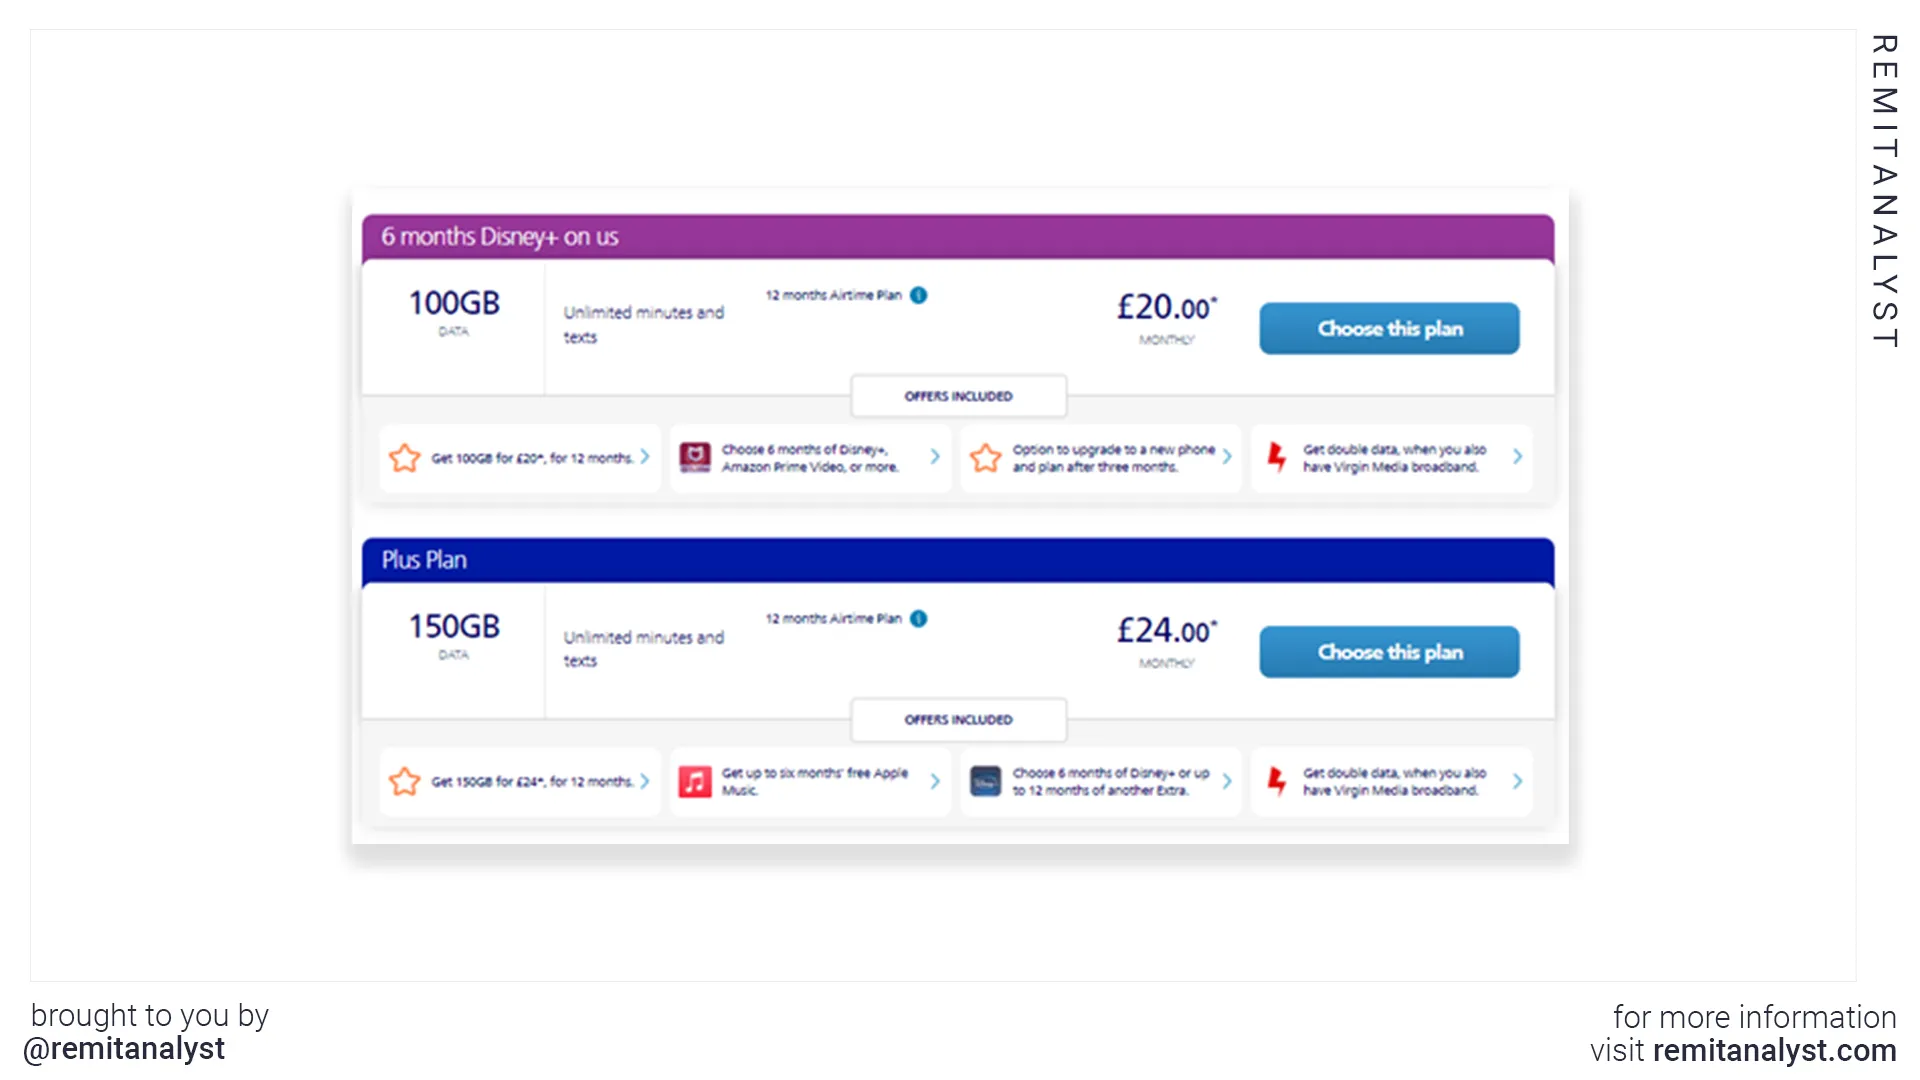The width and height of the screenshot is (1920, 1080).
Task: Click the red lightning icon in the 100GB plan offers
Action: [x=1276, y=457]
